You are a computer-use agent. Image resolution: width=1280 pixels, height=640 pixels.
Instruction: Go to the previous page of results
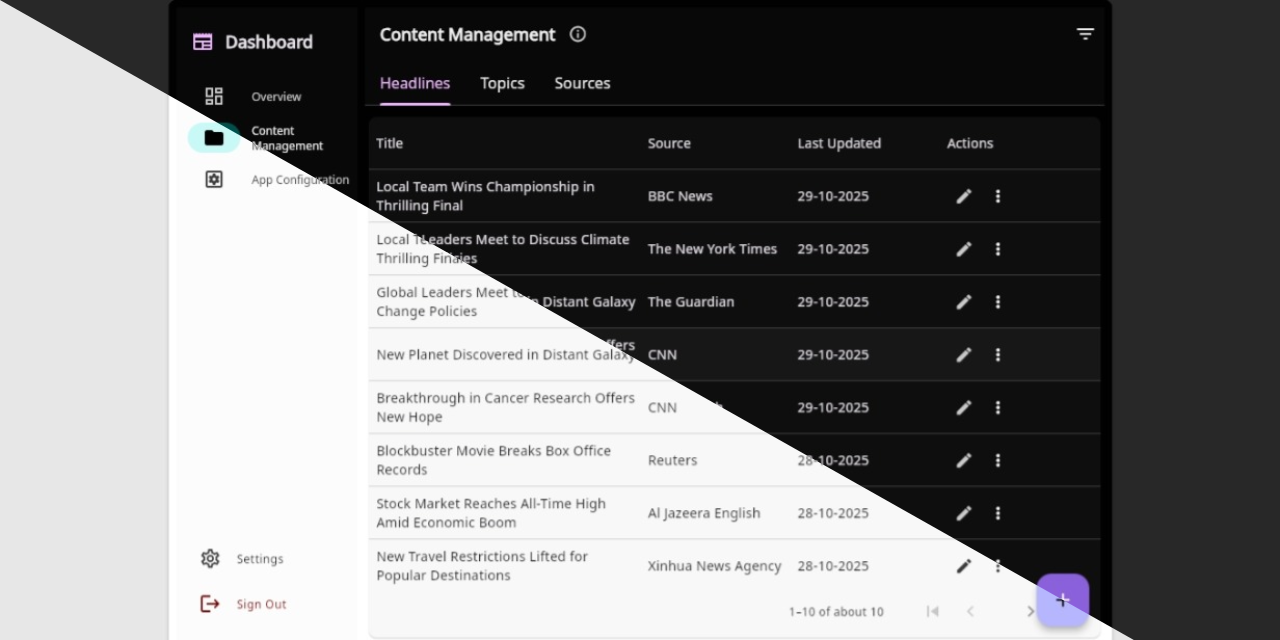(x=970, y=611)
